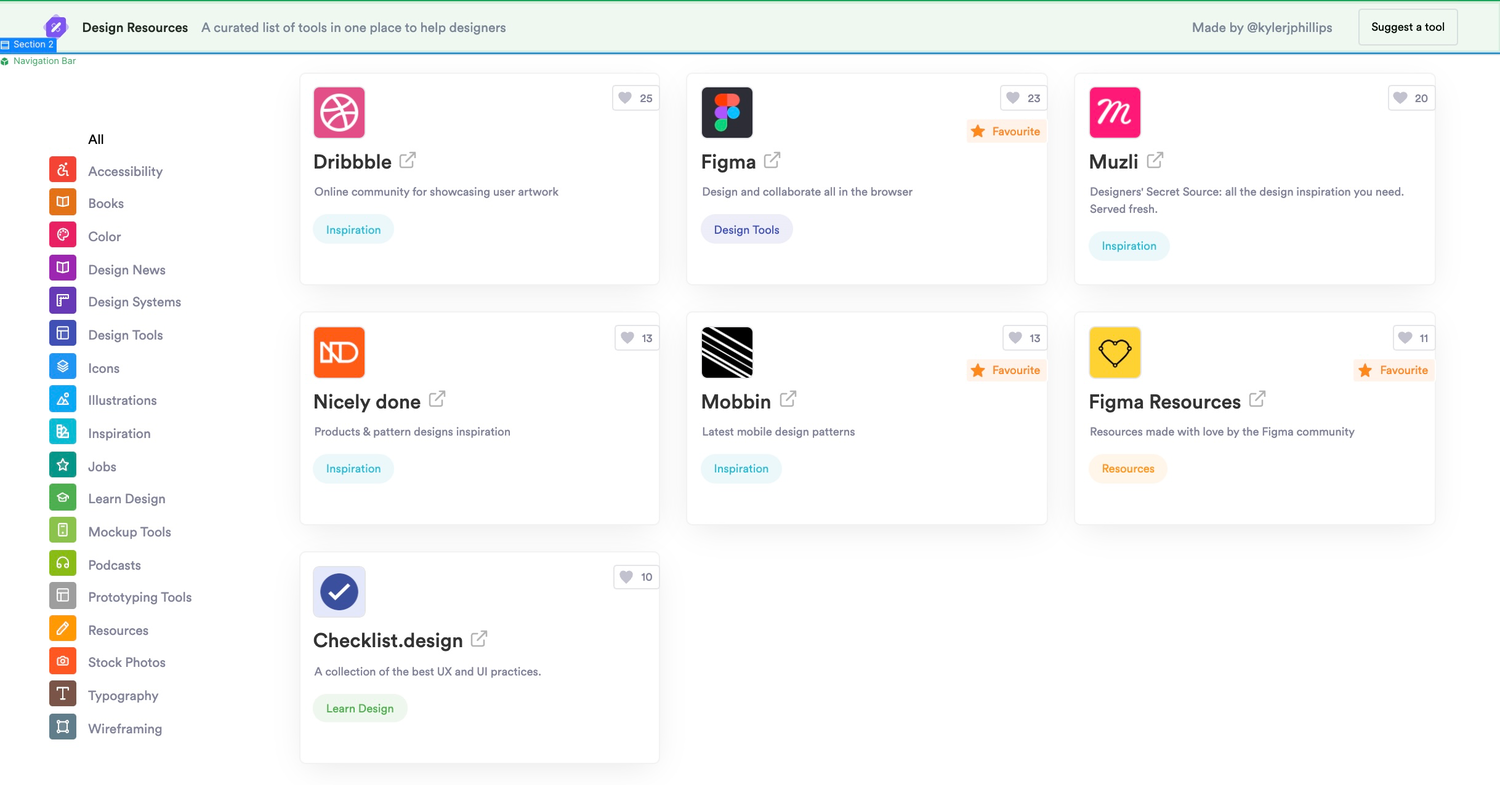Open Nicely done external link icon
1500x785 pixels.
pyautogui.click(x=437, y=399)
